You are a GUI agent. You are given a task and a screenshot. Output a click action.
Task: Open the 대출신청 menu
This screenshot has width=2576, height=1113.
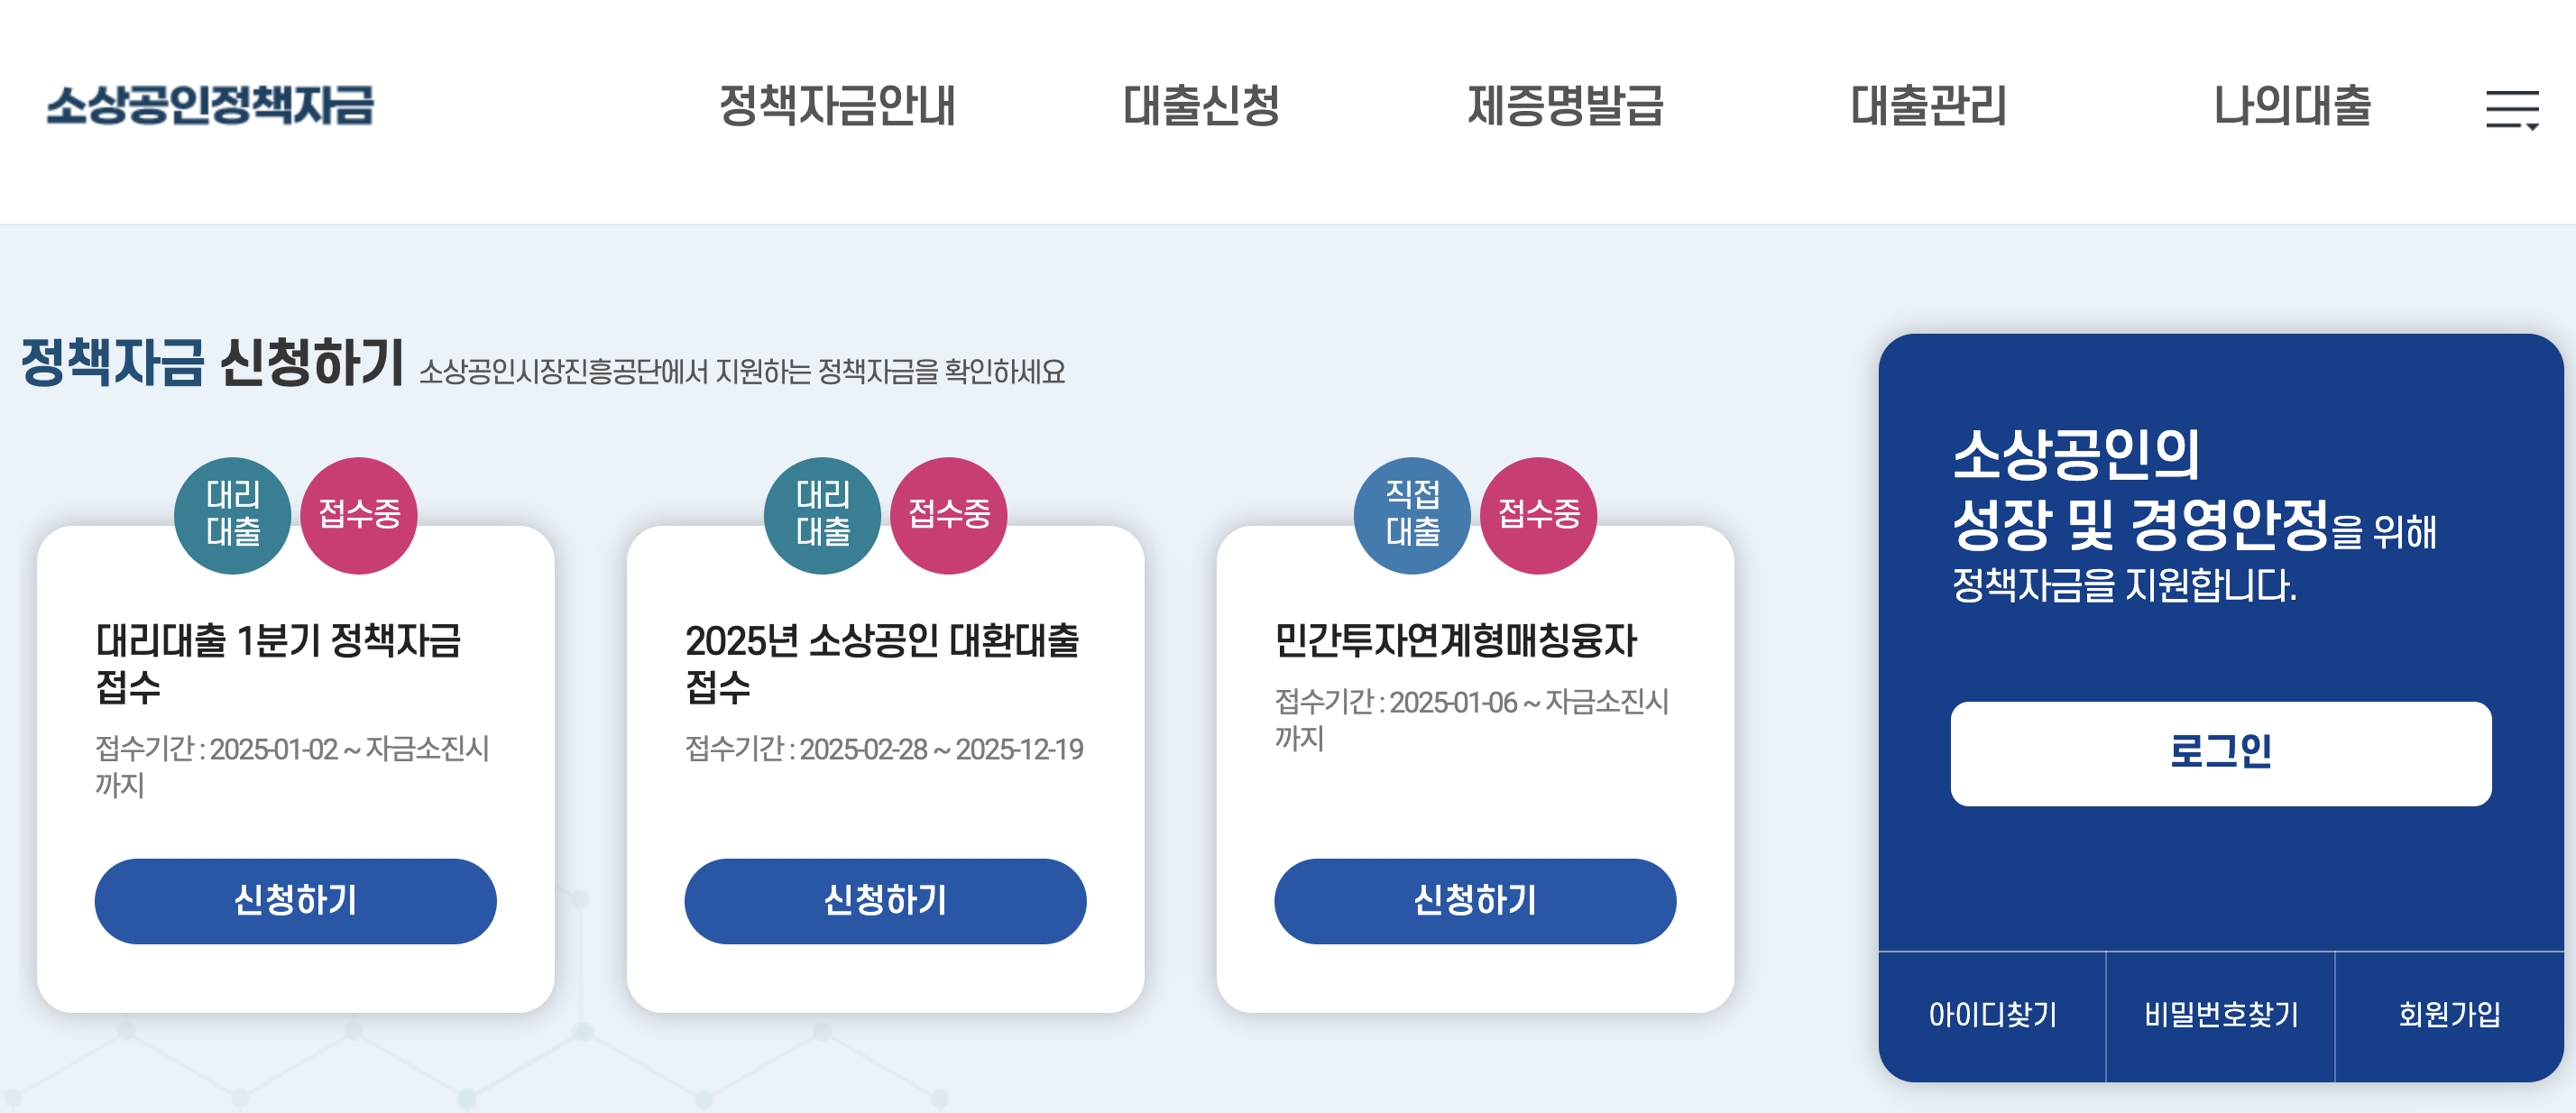tap(1205, 110)
